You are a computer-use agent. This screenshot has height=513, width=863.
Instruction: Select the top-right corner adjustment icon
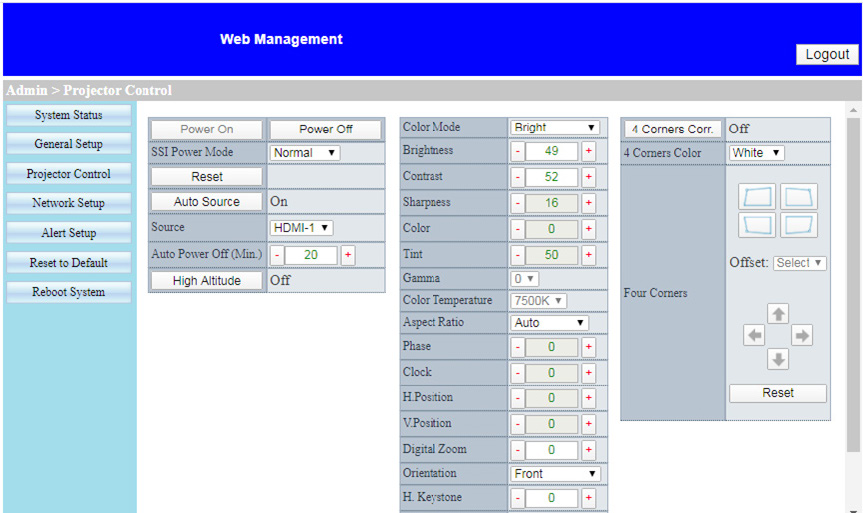799,196
